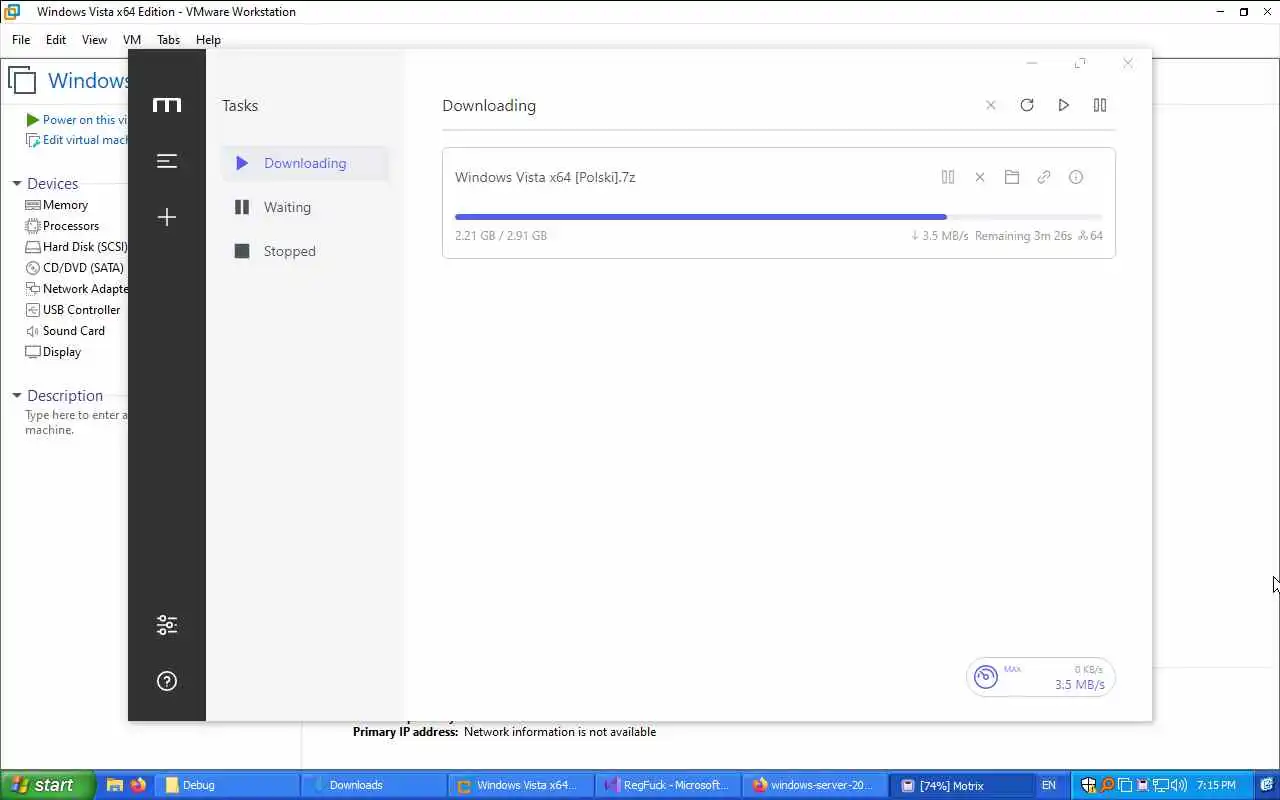Collapse the Description section in VMware
Image resolution: width=1280 pixels, height=800 pixels.
[17, 396]
